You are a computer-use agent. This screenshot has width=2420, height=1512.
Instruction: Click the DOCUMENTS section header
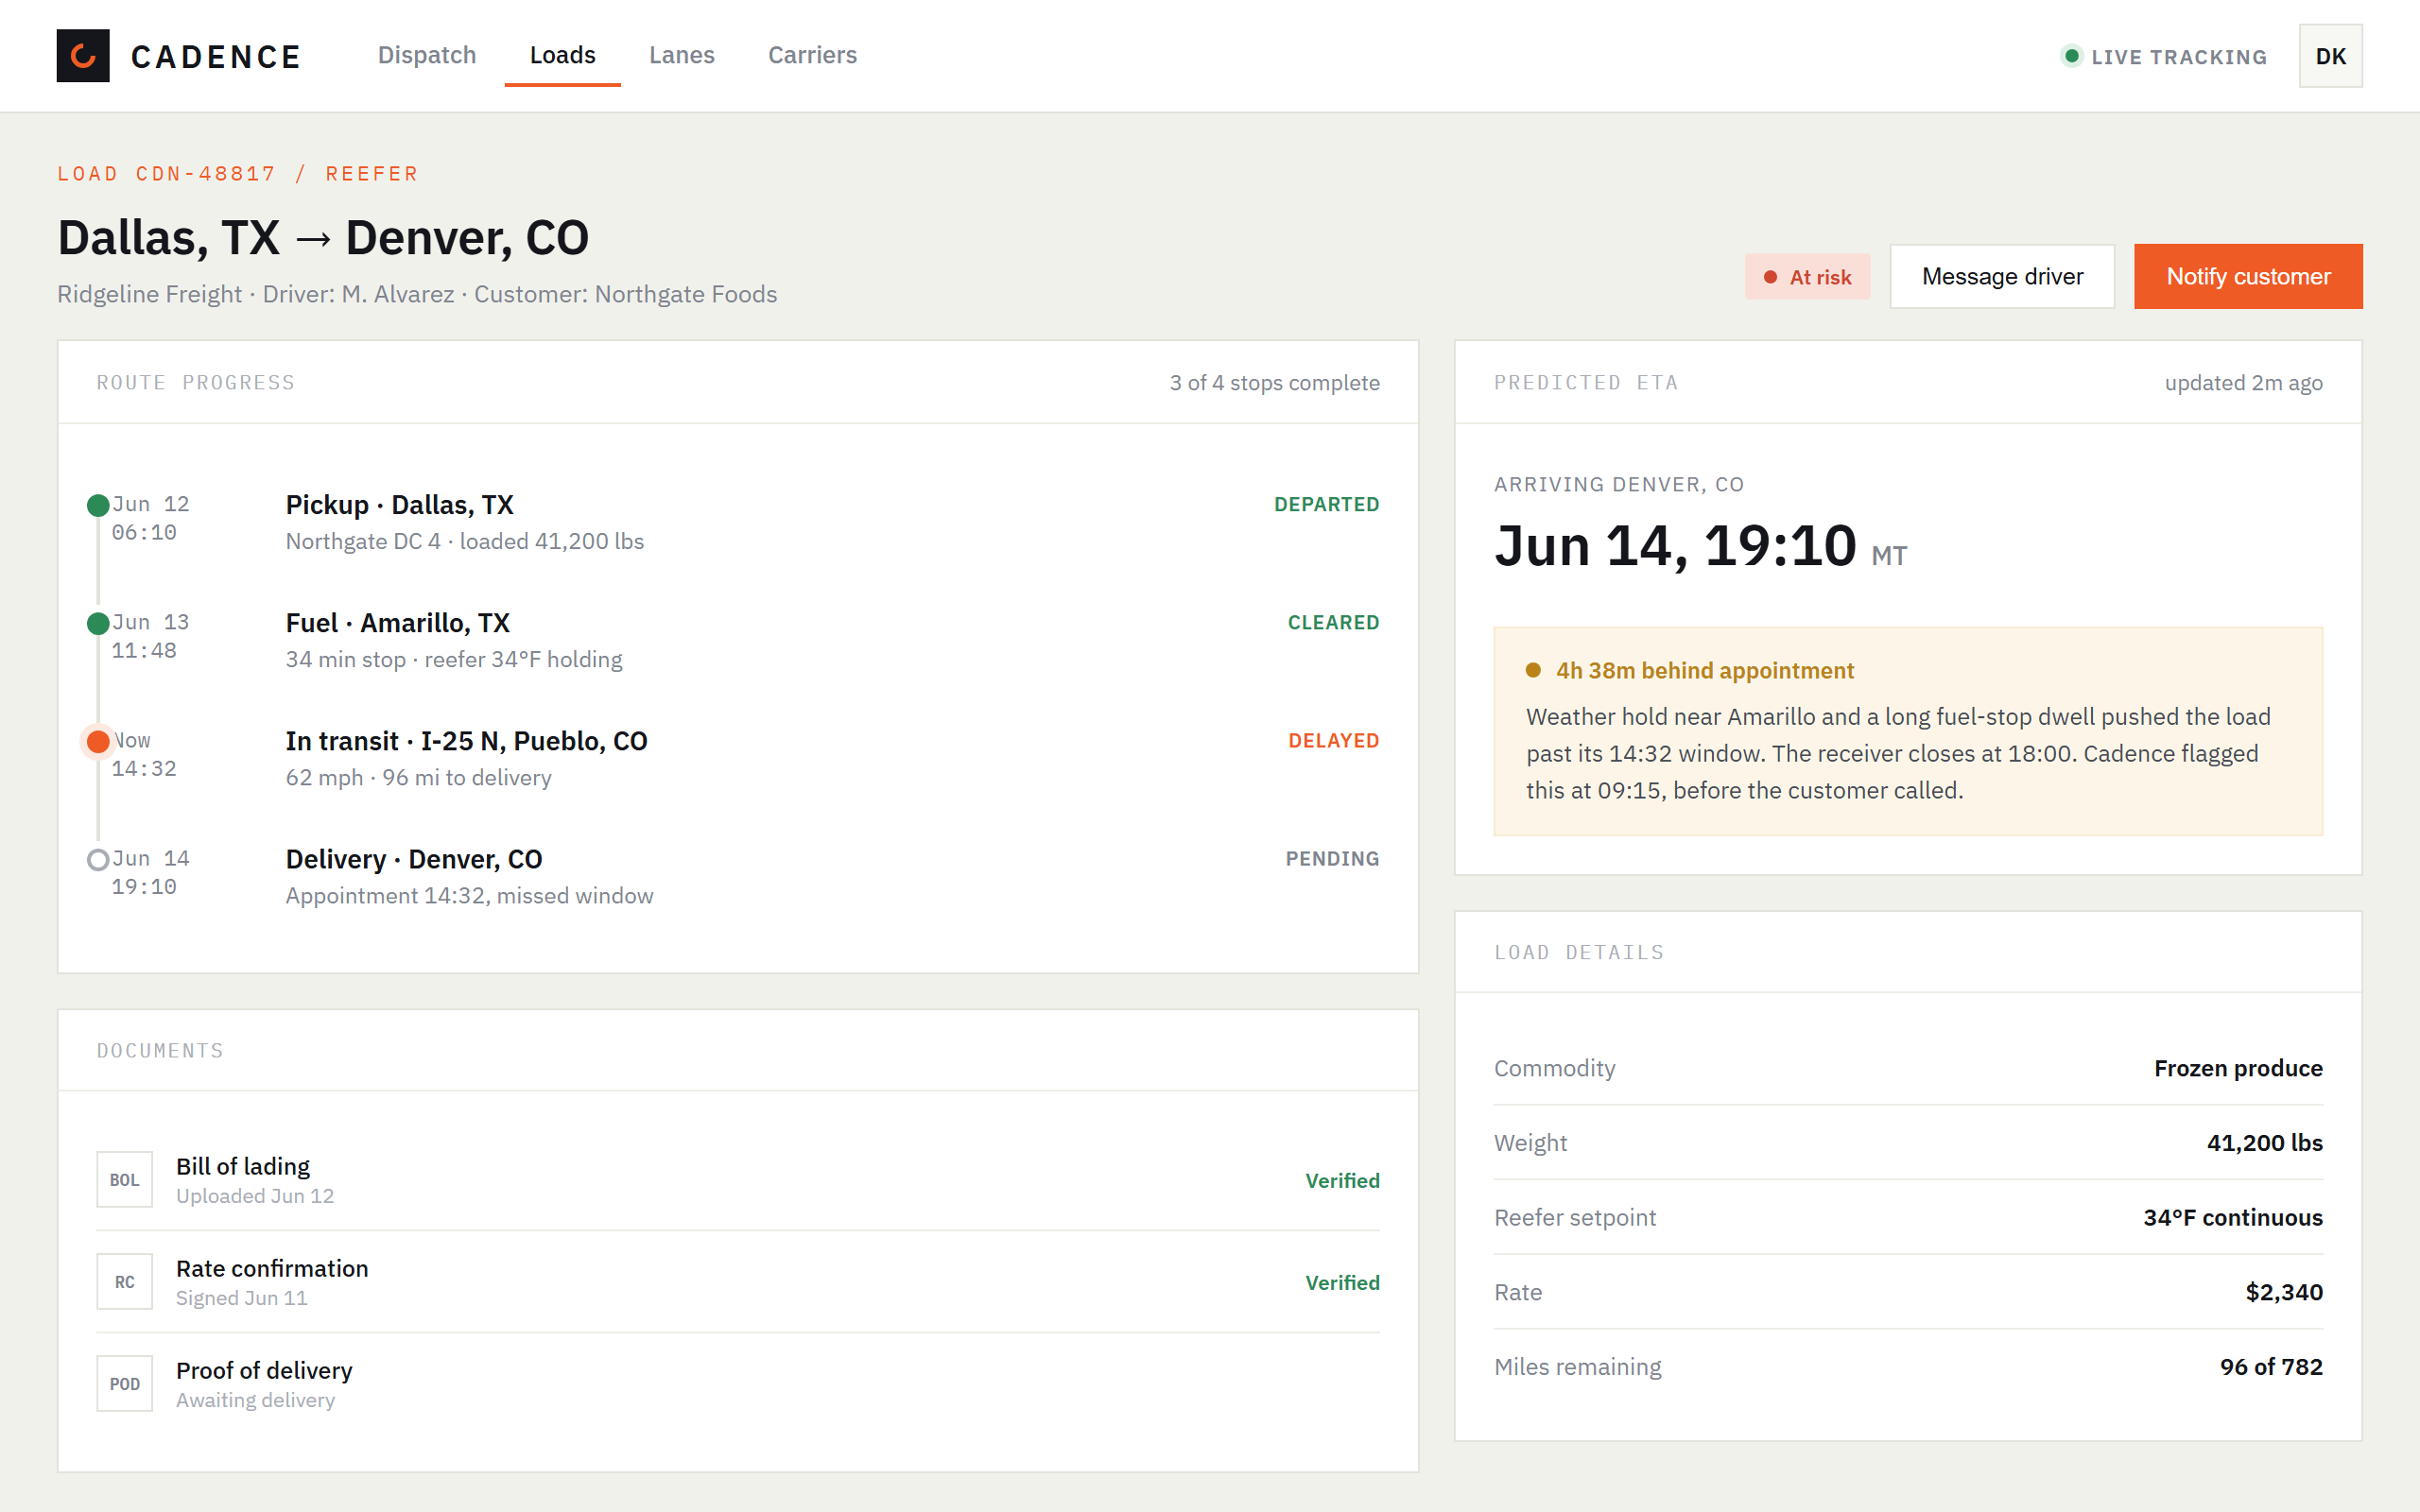coord(160,1051)
